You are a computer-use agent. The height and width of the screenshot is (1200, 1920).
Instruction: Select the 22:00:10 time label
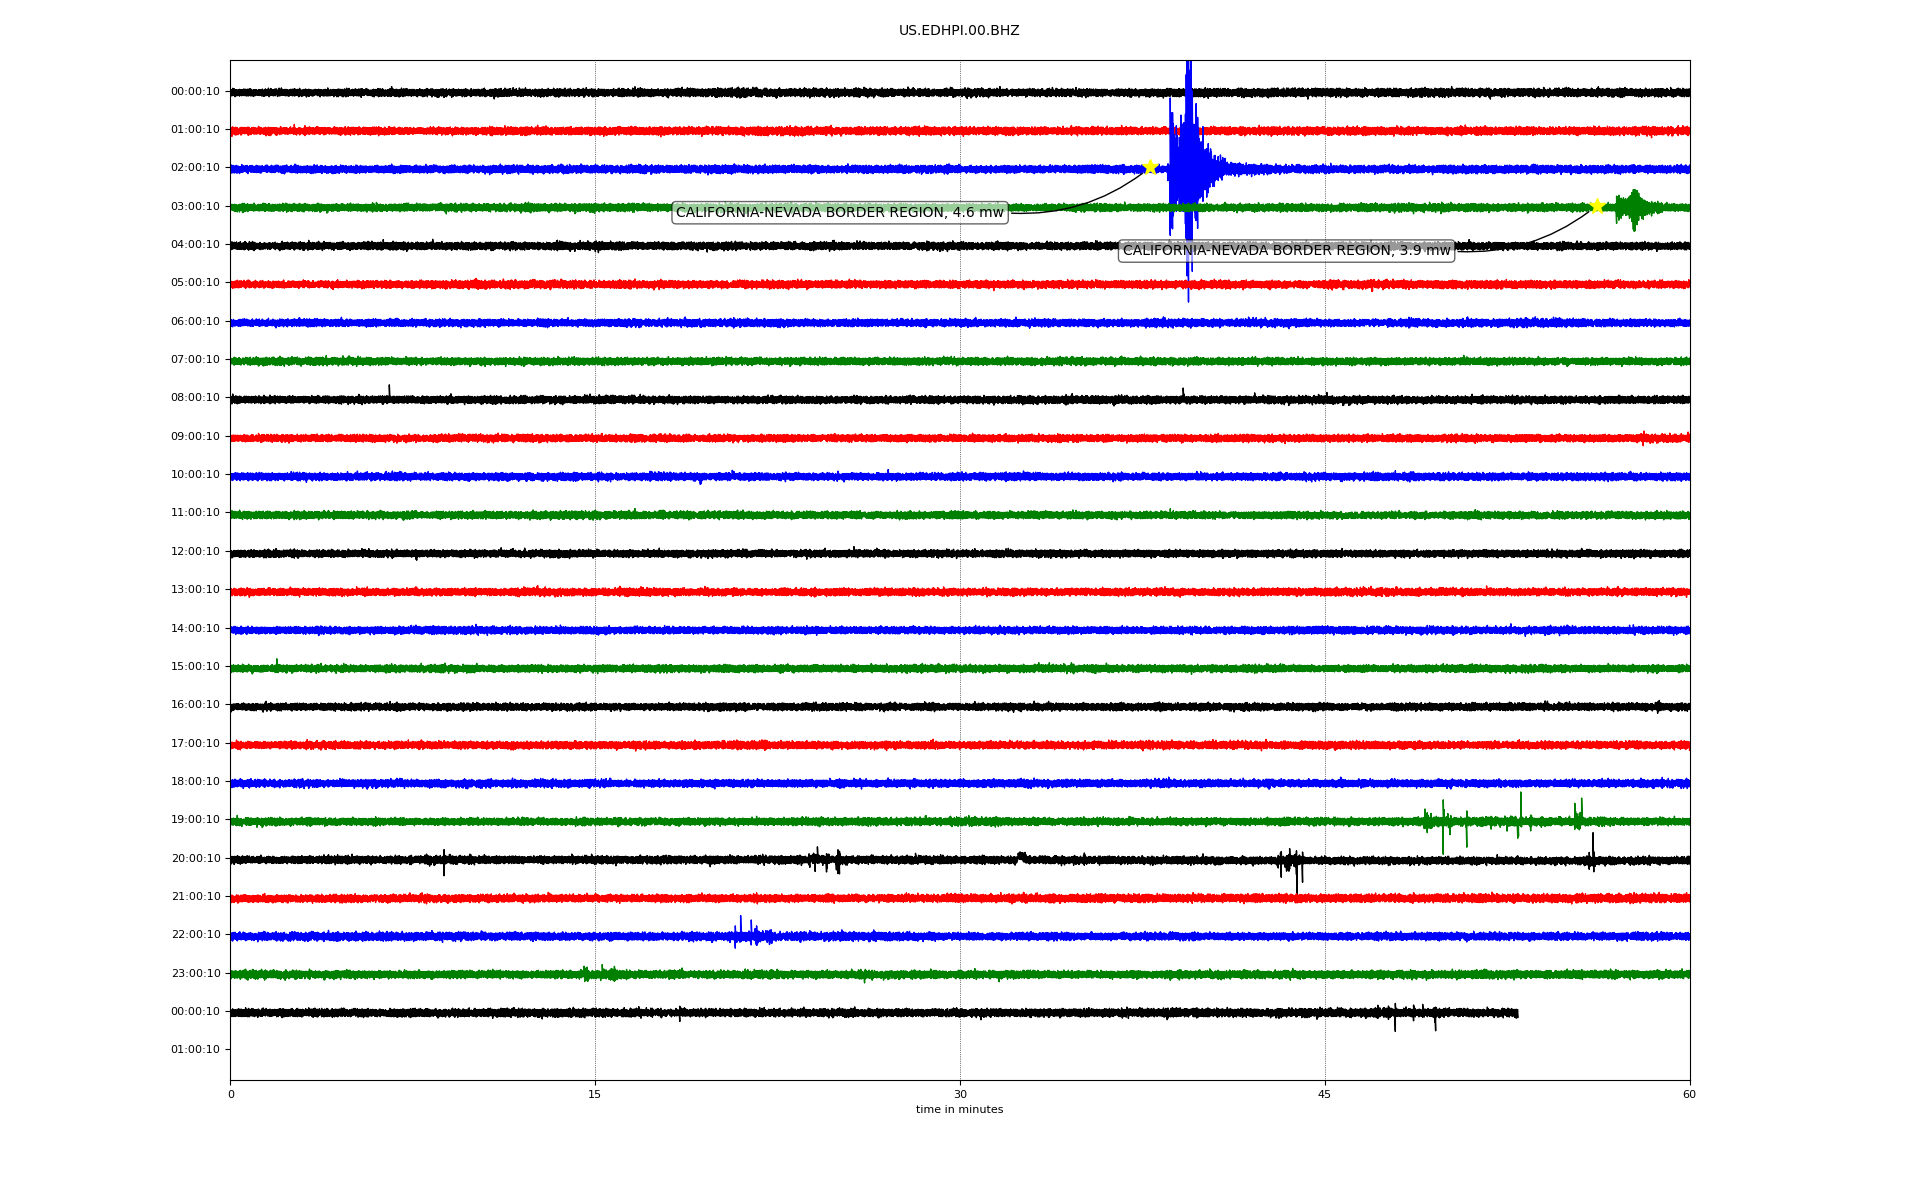[x=195, y=935]
